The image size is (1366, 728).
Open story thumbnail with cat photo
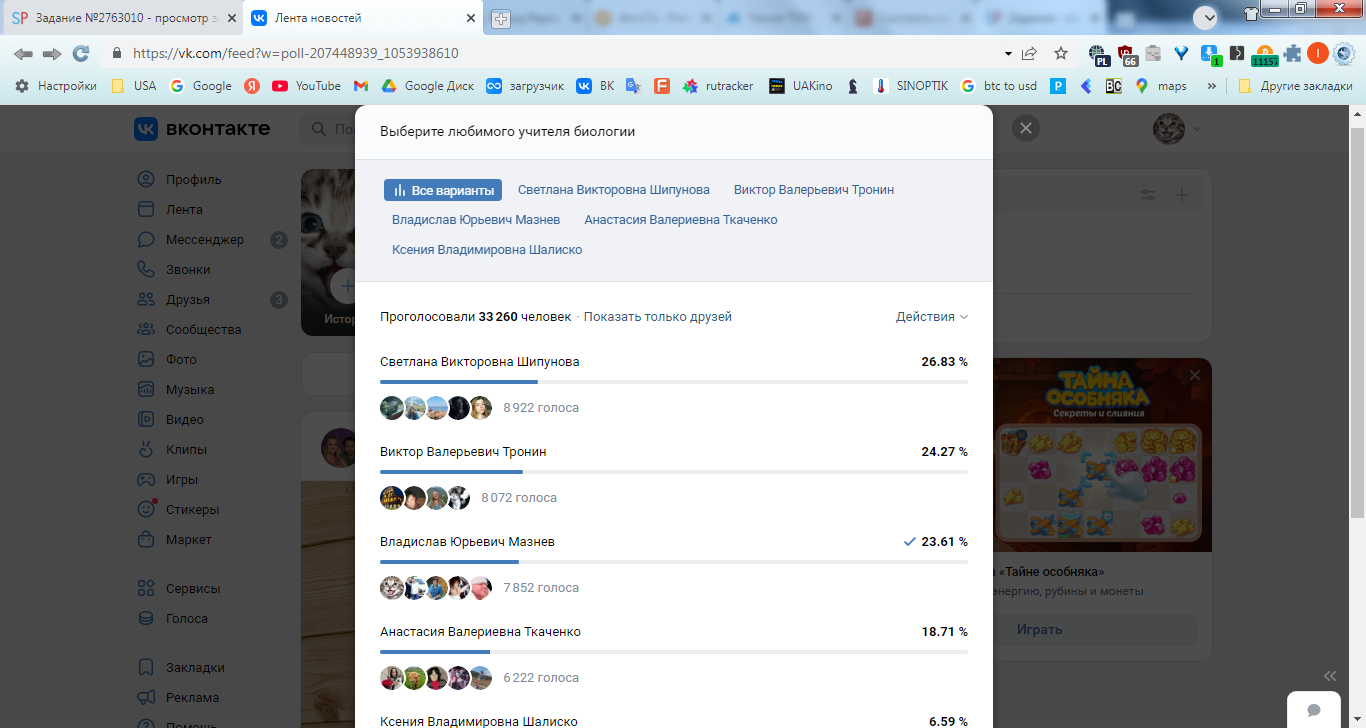tap(328, 252)
